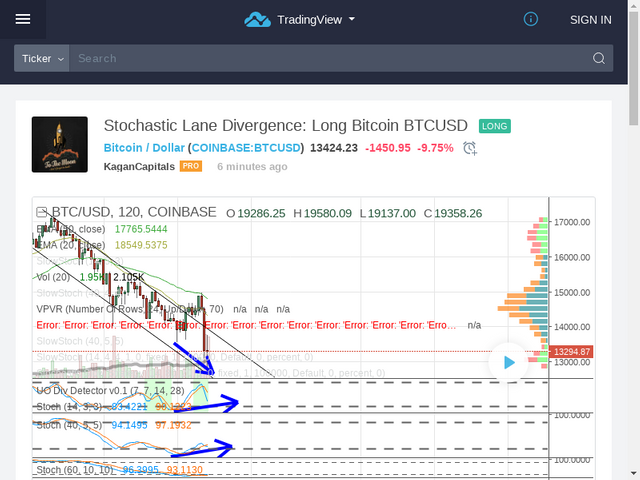Click the magnifier search icon

599,58
